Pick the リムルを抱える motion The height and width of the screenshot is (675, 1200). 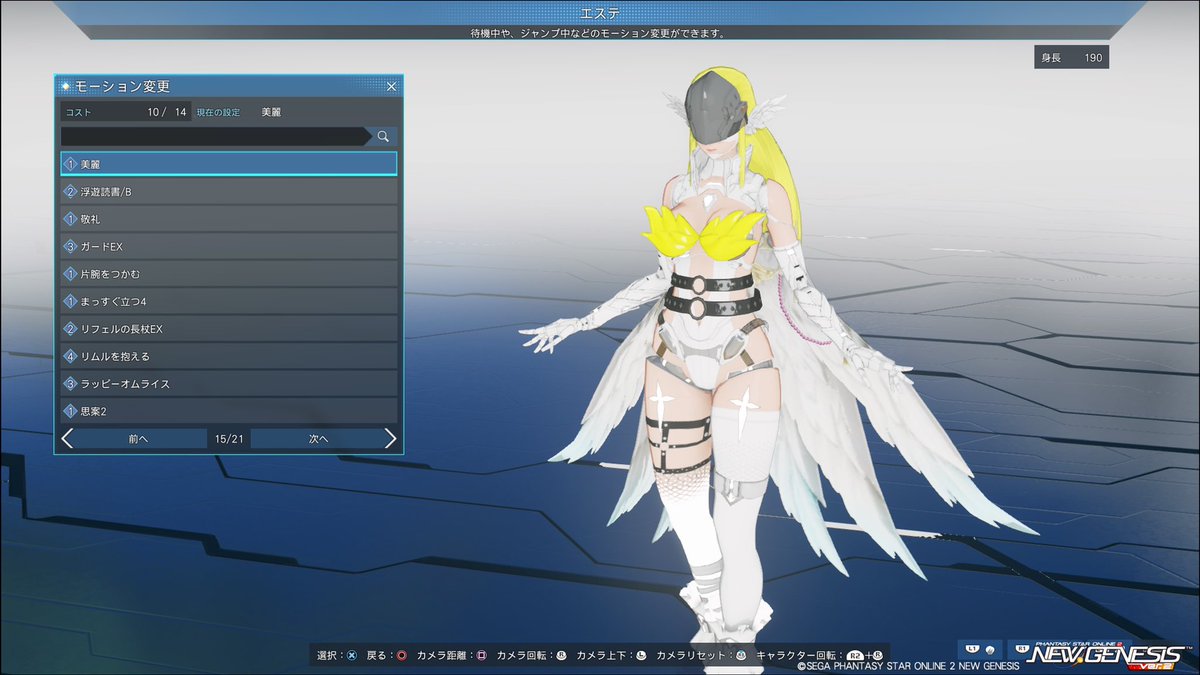pos(229,356)
